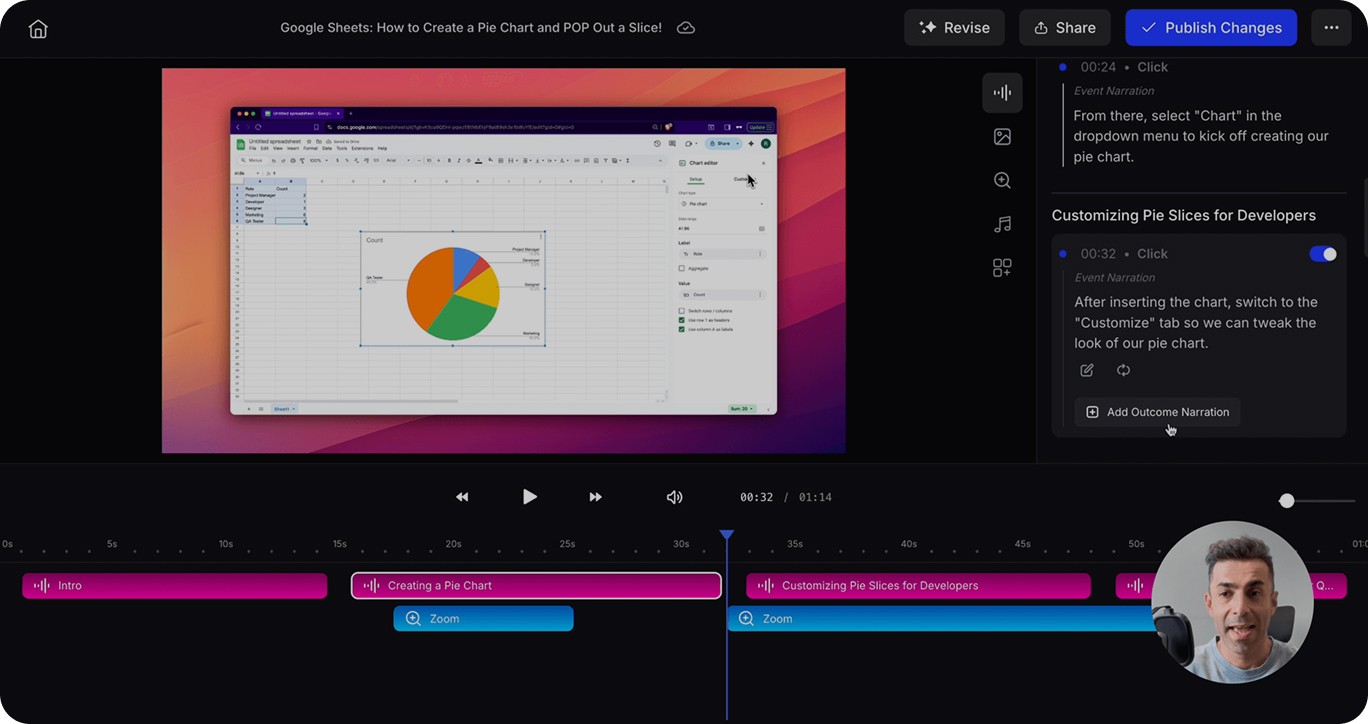Click the Customizing Pie Slices for Developers heading

1183,216
